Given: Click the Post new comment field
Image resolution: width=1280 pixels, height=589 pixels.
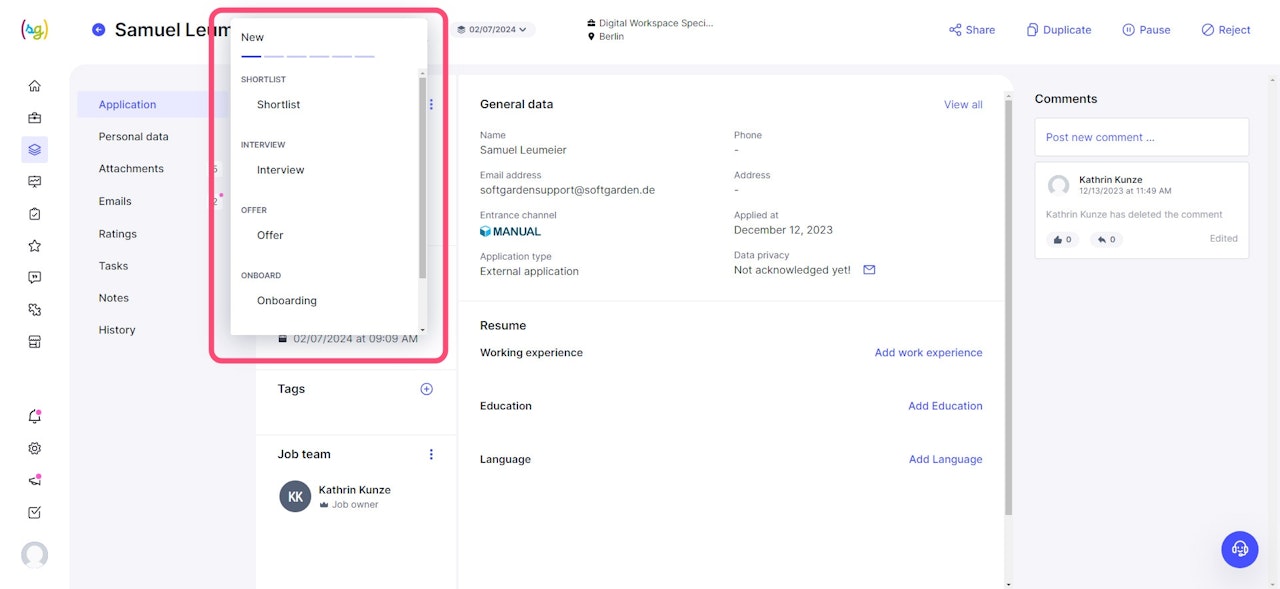Looking at the screenshot, I should click(x=1141, y=137).
